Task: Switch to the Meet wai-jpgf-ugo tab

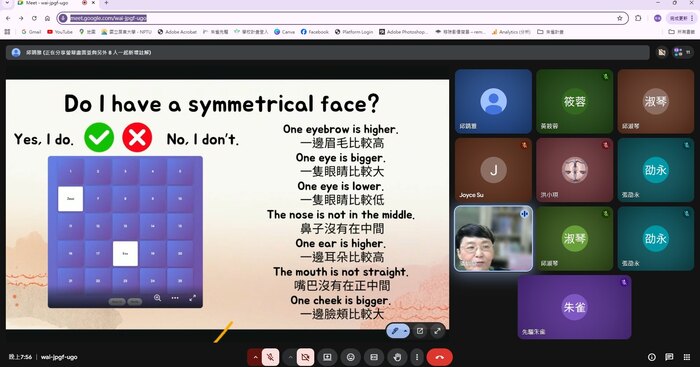Action: (x=56, y=3)
